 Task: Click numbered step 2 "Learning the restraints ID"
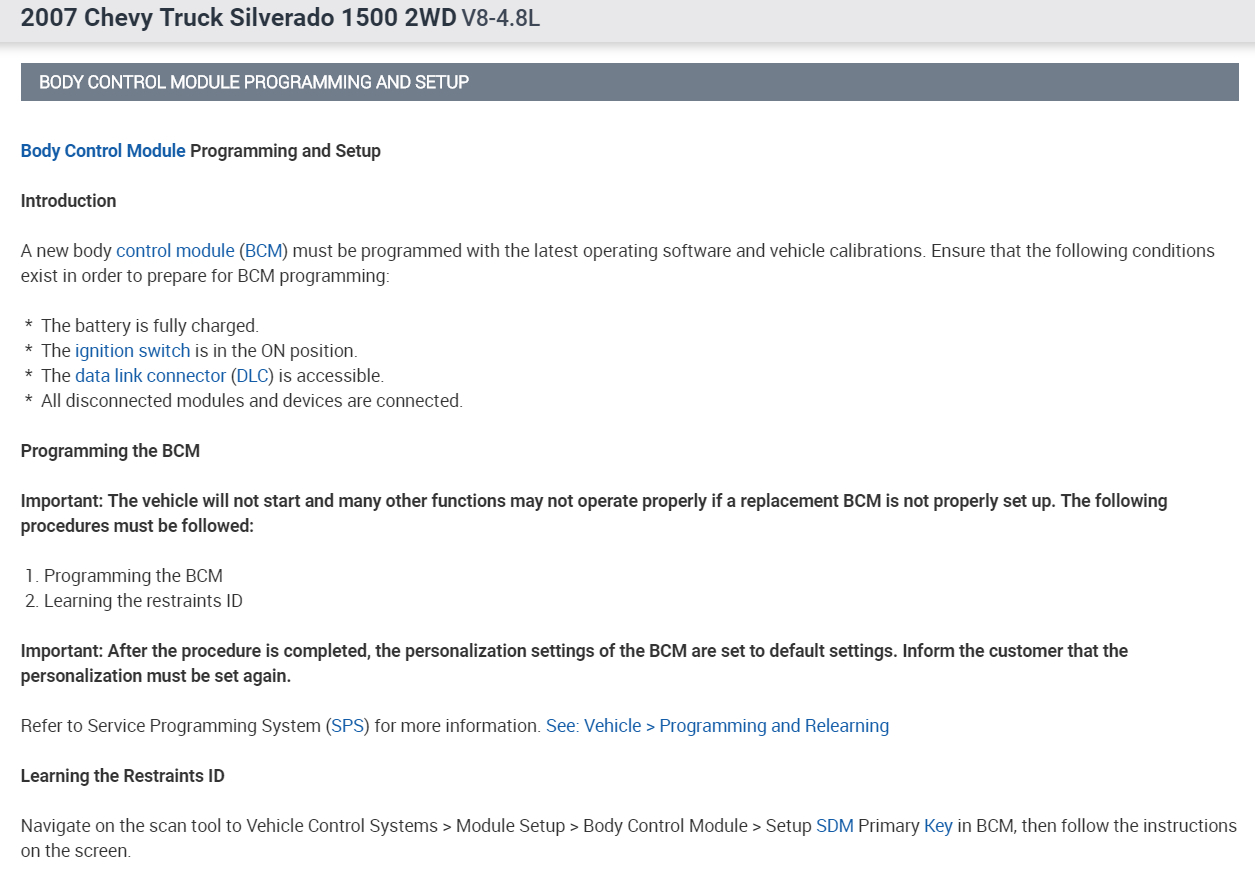143,601
